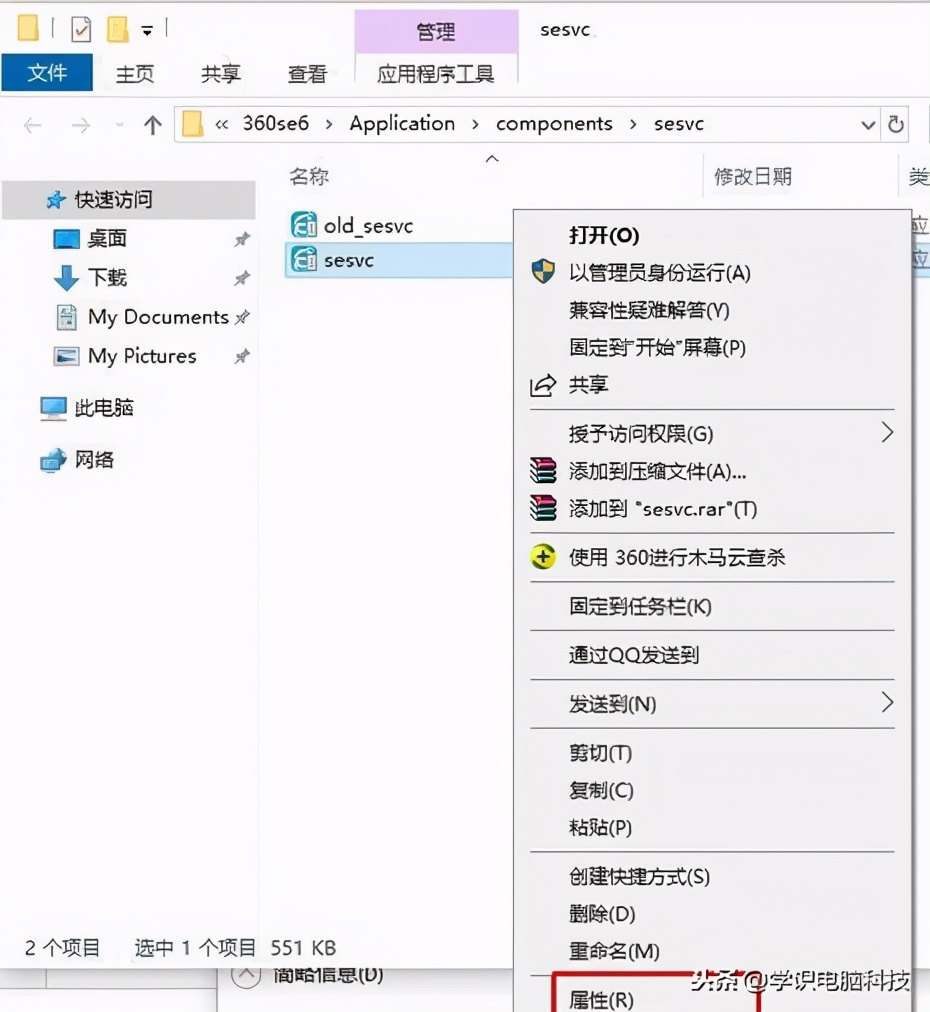This screenshot has height=1012, width=930.
Task: Choose 复制(C) from context menu
Action: pyautogui.click(x=601, y=790)
